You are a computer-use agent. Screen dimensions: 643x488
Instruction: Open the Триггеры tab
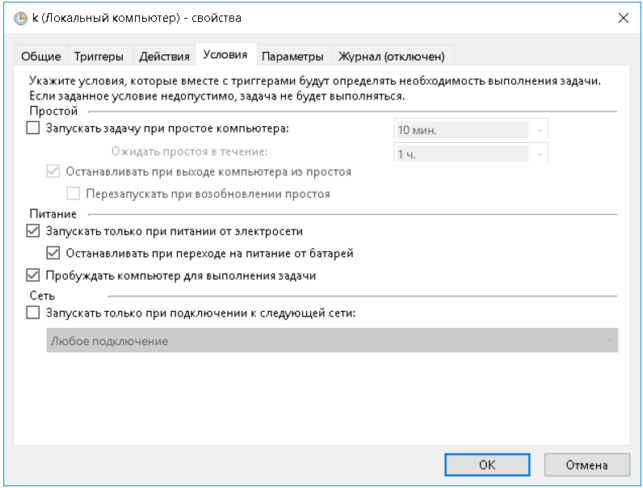(x=99, y=56)
